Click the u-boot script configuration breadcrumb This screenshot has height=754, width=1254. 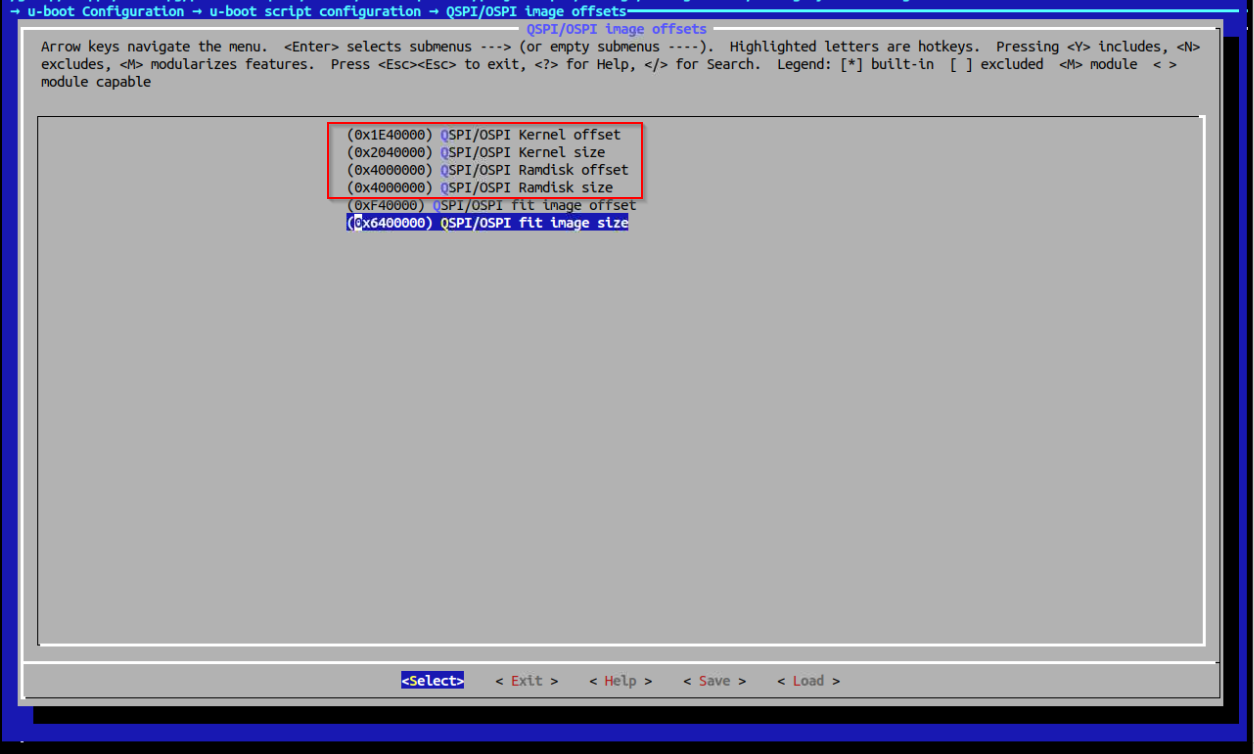pyautogui.click(x=315, y=11)
